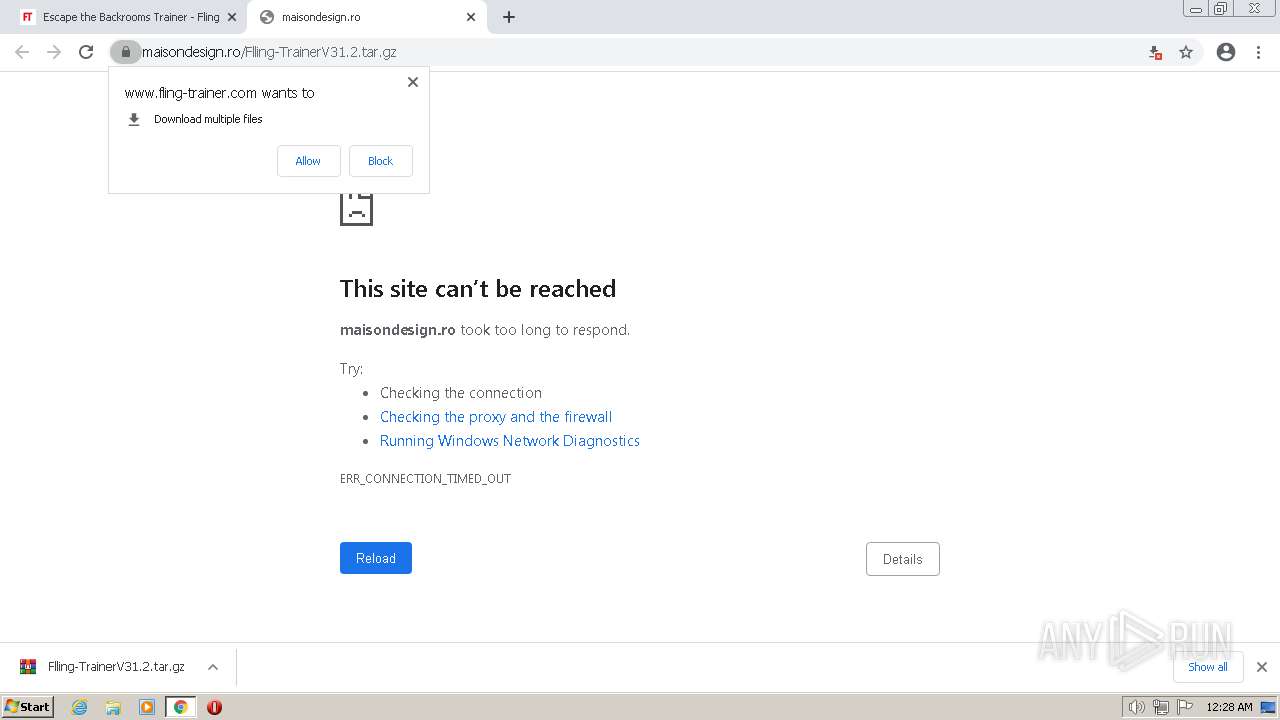Open media player icon in taskbar
The image size is (1280, 720).
[x=147, y=707]
